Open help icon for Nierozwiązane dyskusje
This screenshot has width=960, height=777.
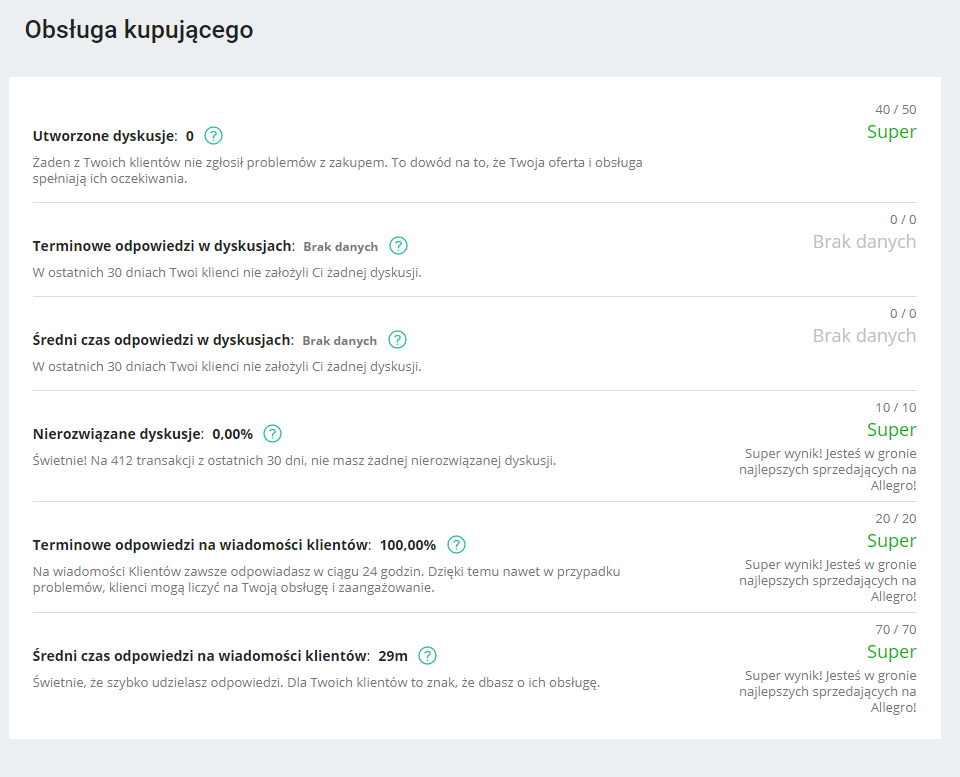(x=272, y=434)
